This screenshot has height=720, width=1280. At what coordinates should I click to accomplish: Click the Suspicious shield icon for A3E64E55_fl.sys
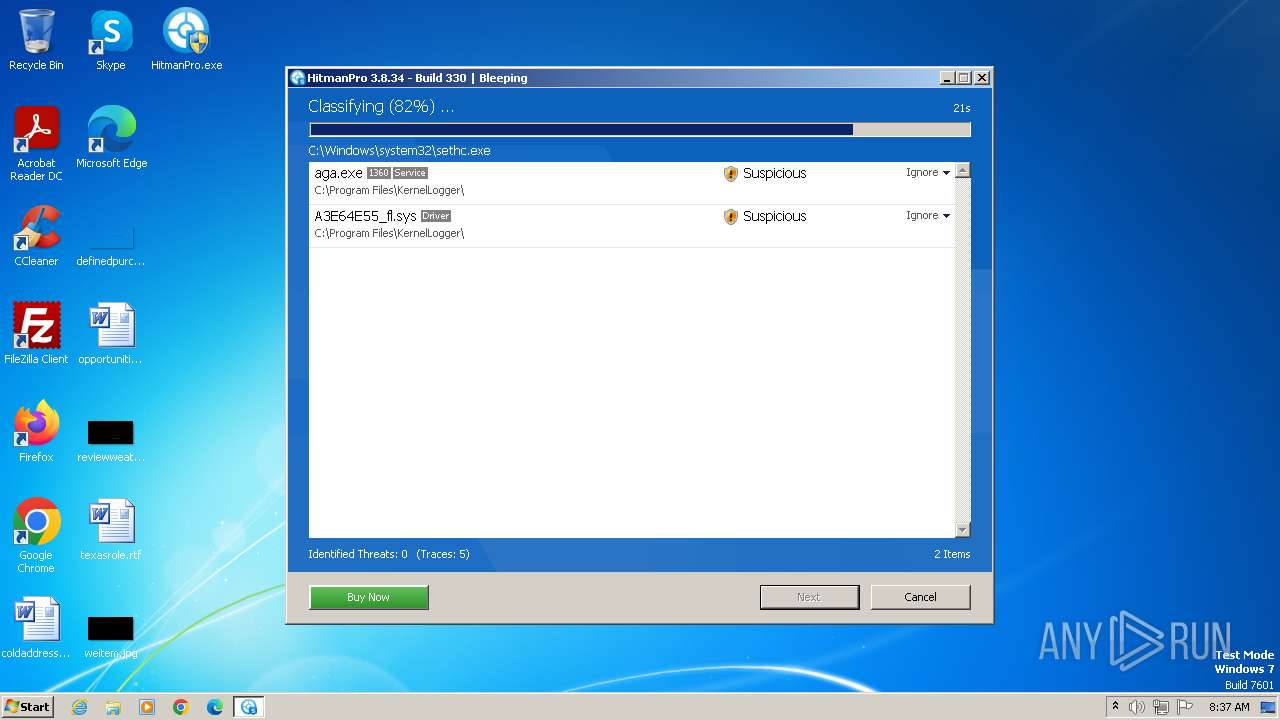click(x=730, y=216)
